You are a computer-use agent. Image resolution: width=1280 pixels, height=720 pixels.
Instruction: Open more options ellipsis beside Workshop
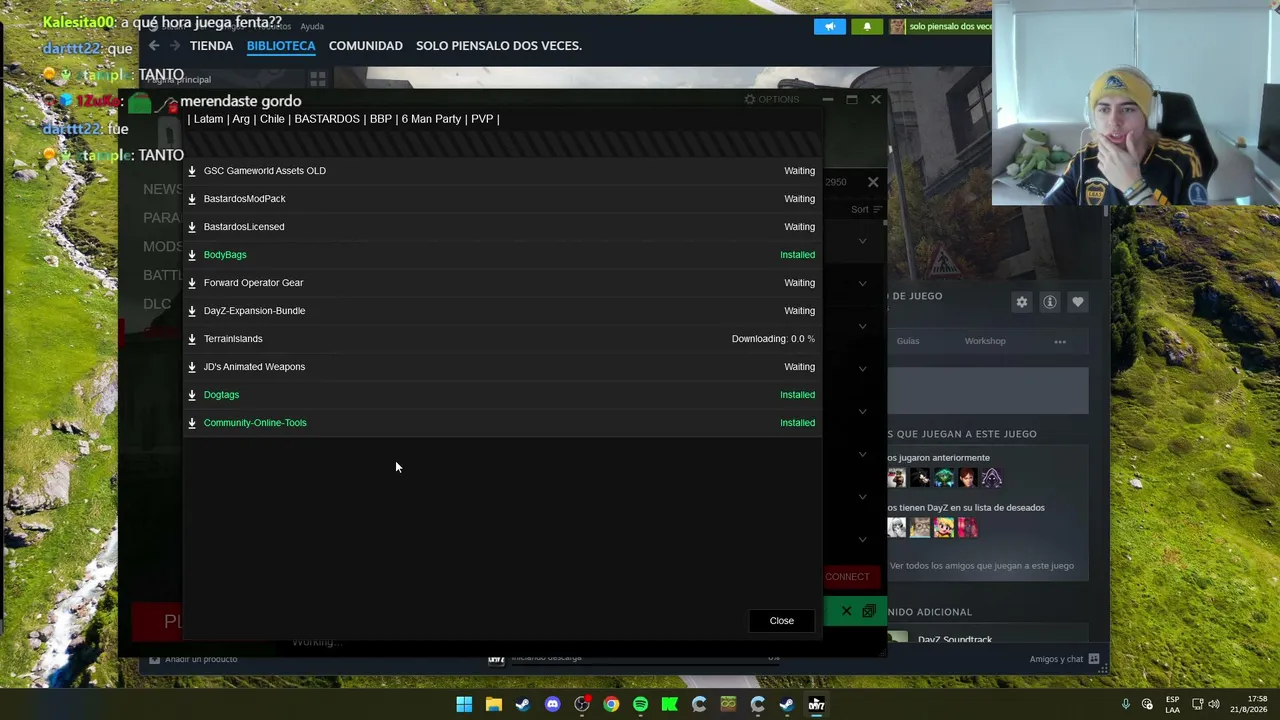[x=1060, y=342]
